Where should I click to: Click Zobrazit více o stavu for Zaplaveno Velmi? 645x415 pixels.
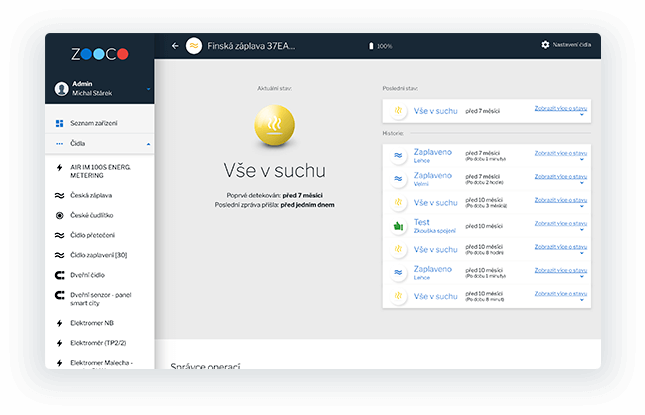point(561,176)
